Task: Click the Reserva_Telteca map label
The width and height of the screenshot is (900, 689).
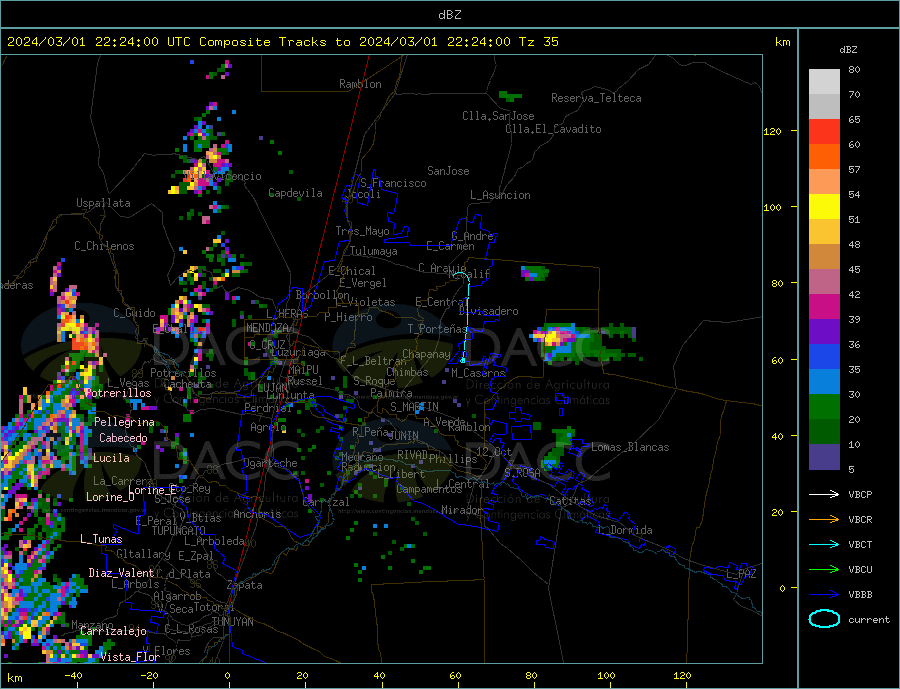Action: (596, 98)
